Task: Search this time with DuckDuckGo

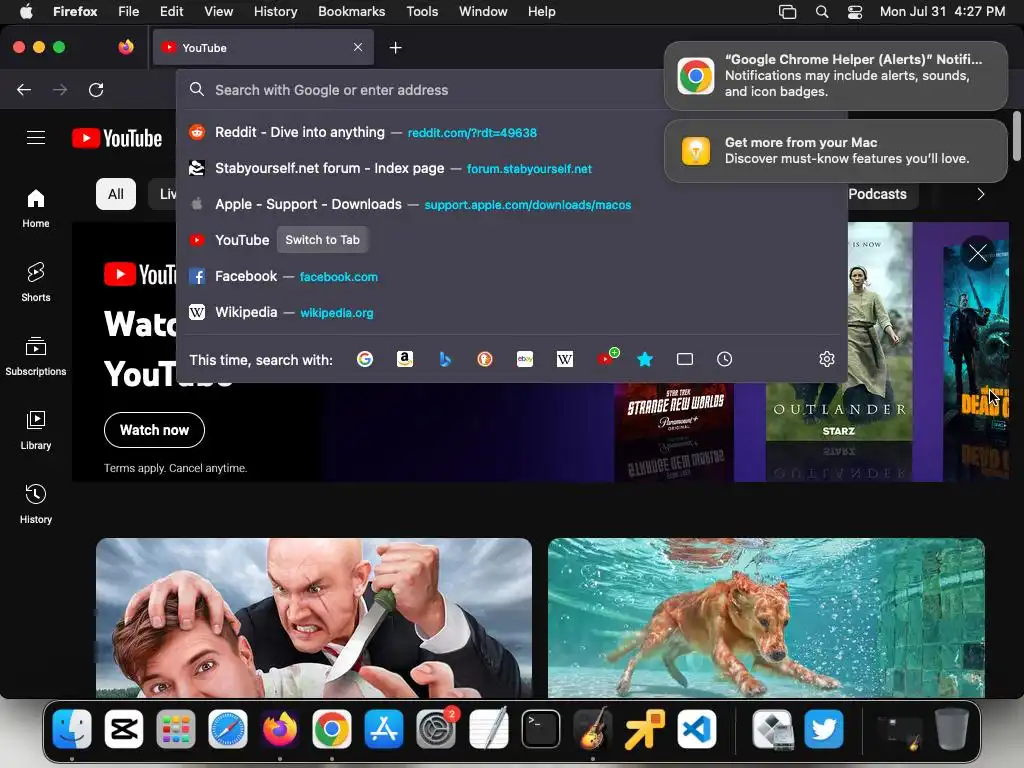Action: (485, 359)
